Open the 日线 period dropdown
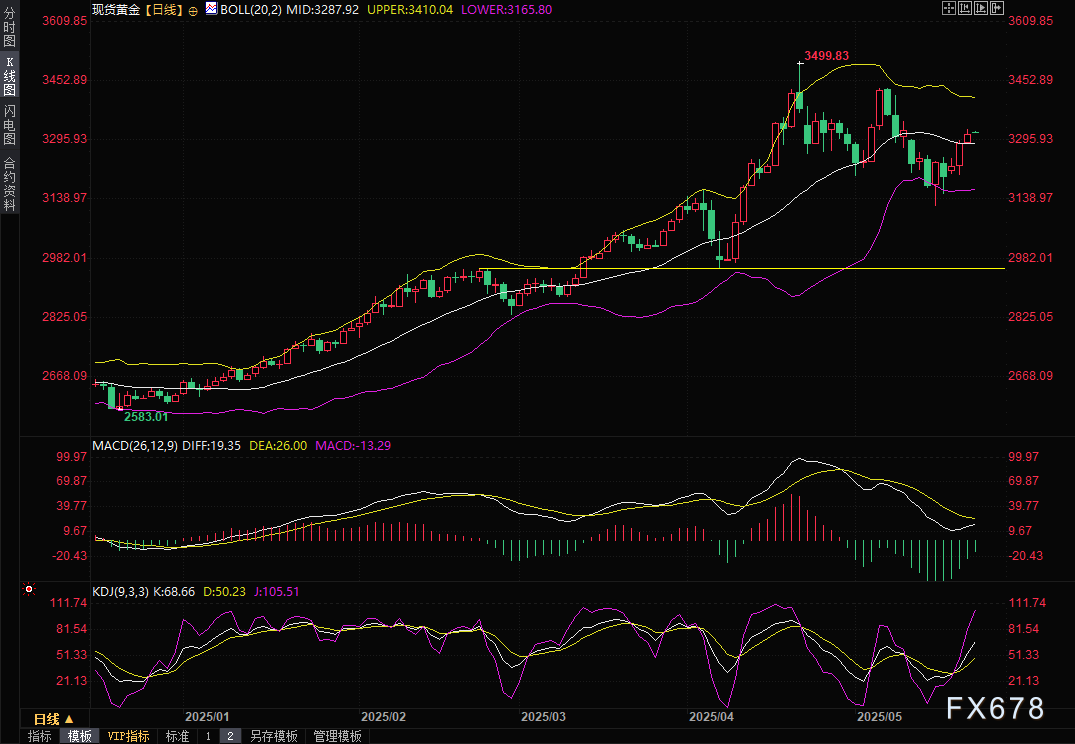The width and height of the screenshot is (1075, 744). point(53,719)
